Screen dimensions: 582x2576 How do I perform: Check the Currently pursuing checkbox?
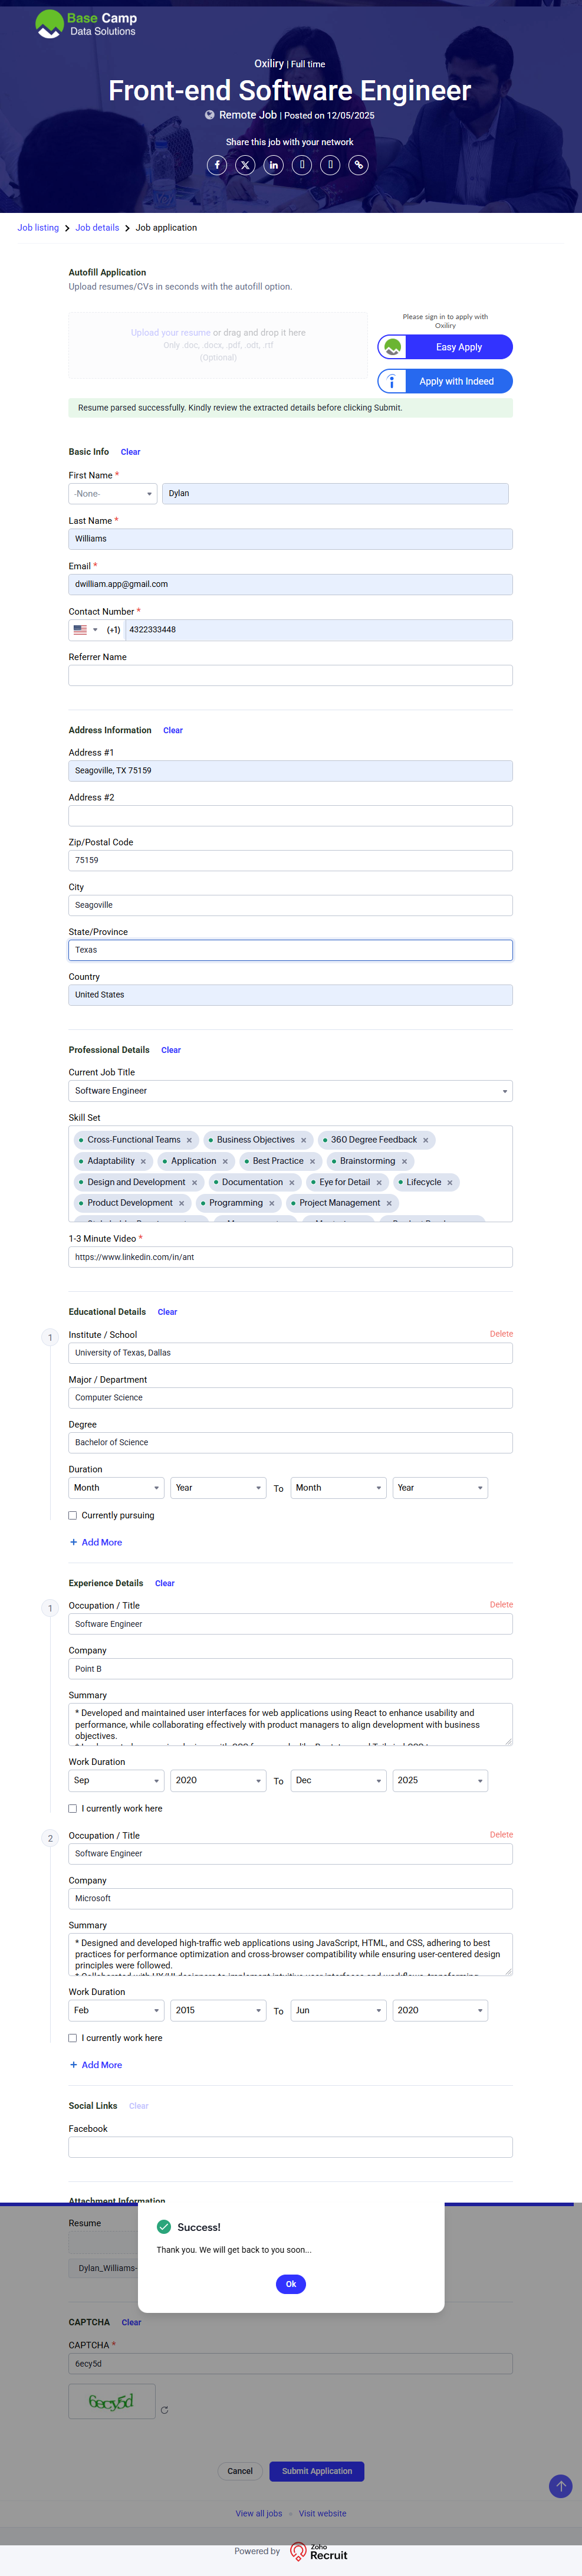tap(73, 1515)
